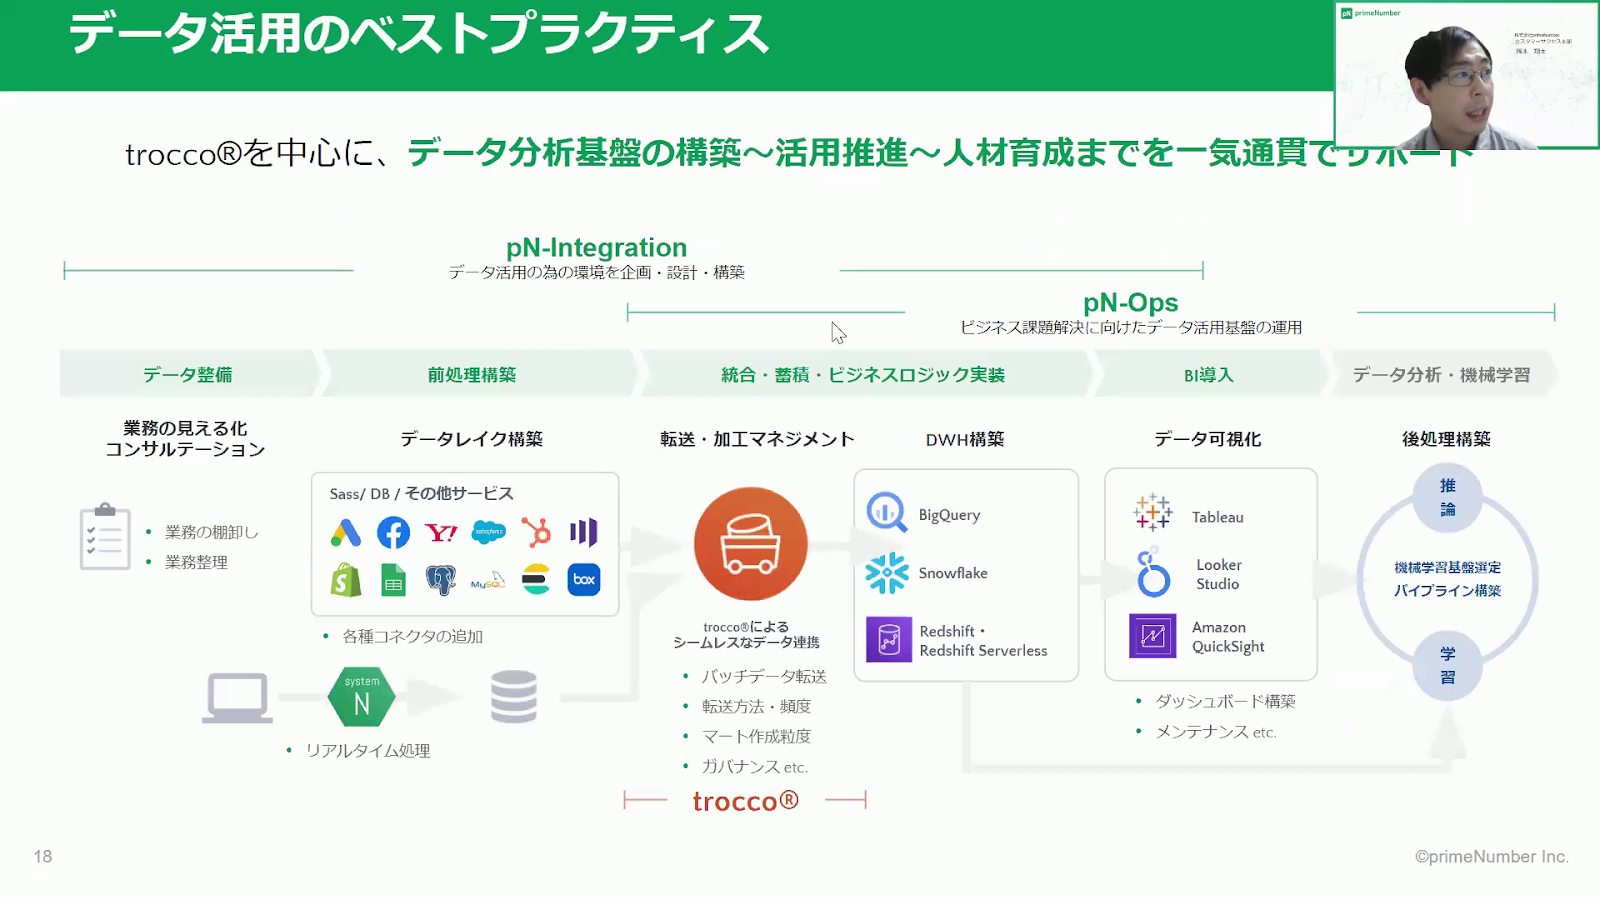
Task: Click the Snowflake logo icon
Action: 886,573
